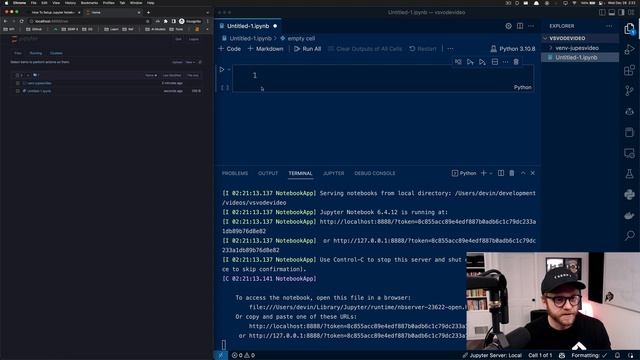Tick the checkbox next to the venv folder in Jupyter
Image resolution: width=640 pixels, height=360 pixels.
point(18,83)
